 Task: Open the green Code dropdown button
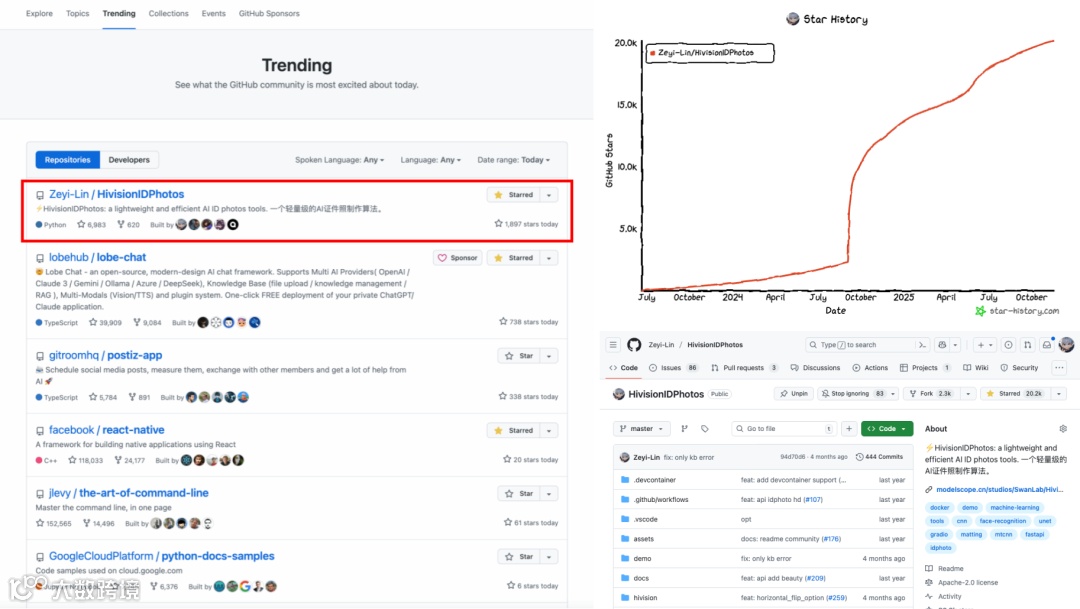[886, 429]
